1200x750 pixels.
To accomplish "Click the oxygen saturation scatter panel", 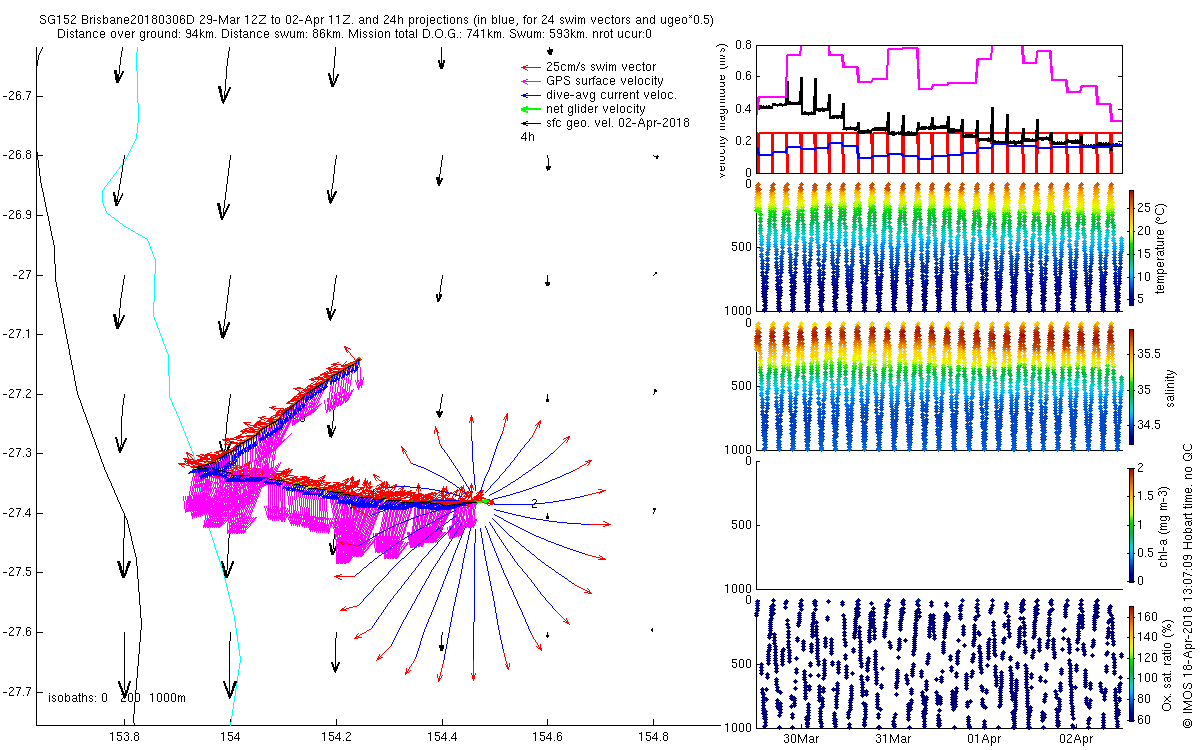I will tap(939, 663).
